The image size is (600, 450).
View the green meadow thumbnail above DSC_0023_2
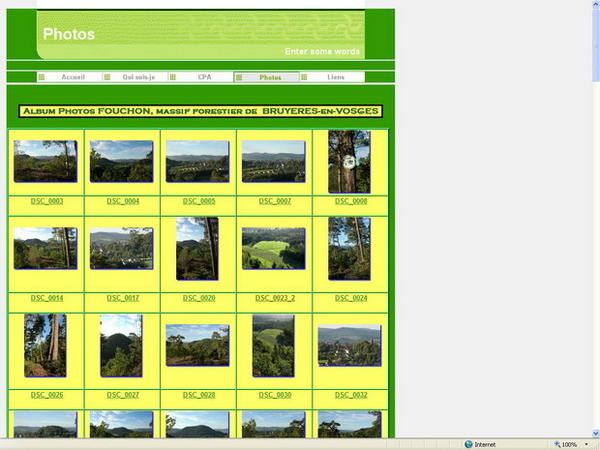point(274,248)
